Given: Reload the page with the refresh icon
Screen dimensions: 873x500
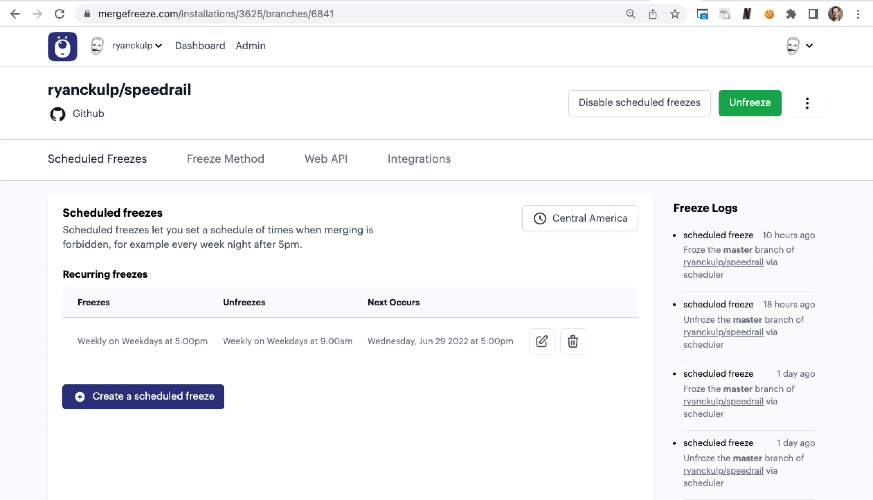Looking at the screenshot, I should click(60, 14).
